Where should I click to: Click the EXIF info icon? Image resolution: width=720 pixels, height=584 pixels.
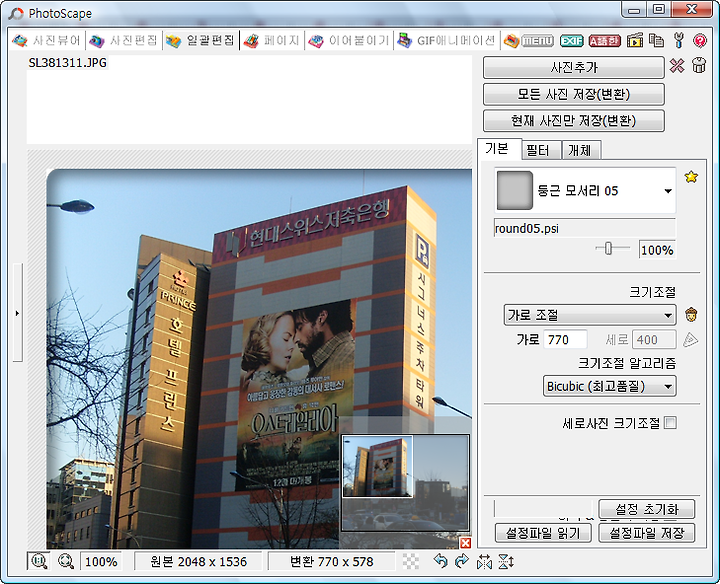571,41
